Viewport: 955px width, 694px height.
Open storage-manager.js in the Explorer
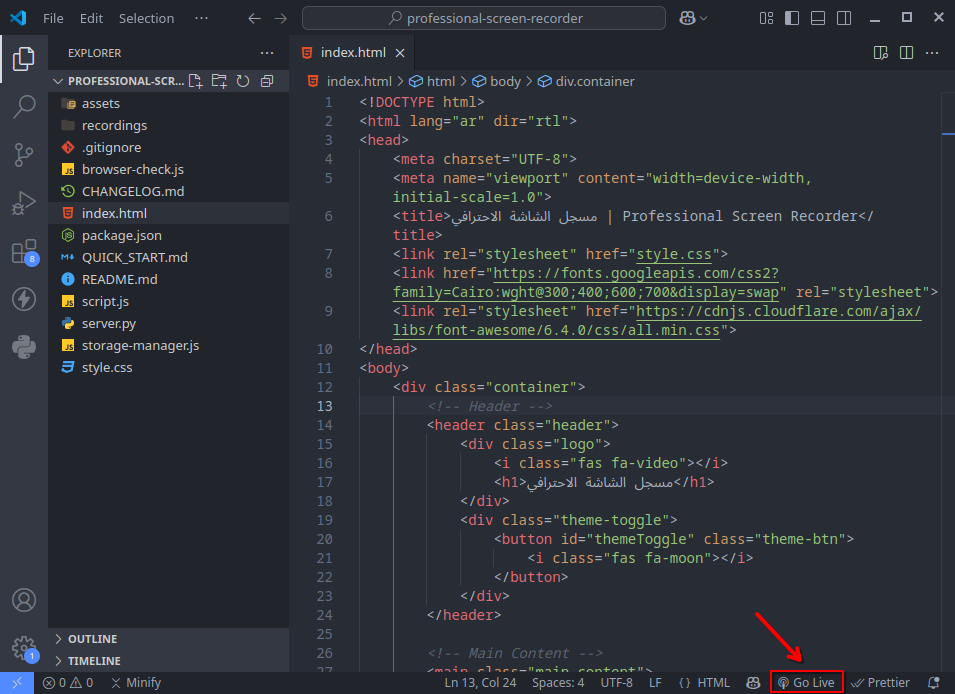point(168,345)
